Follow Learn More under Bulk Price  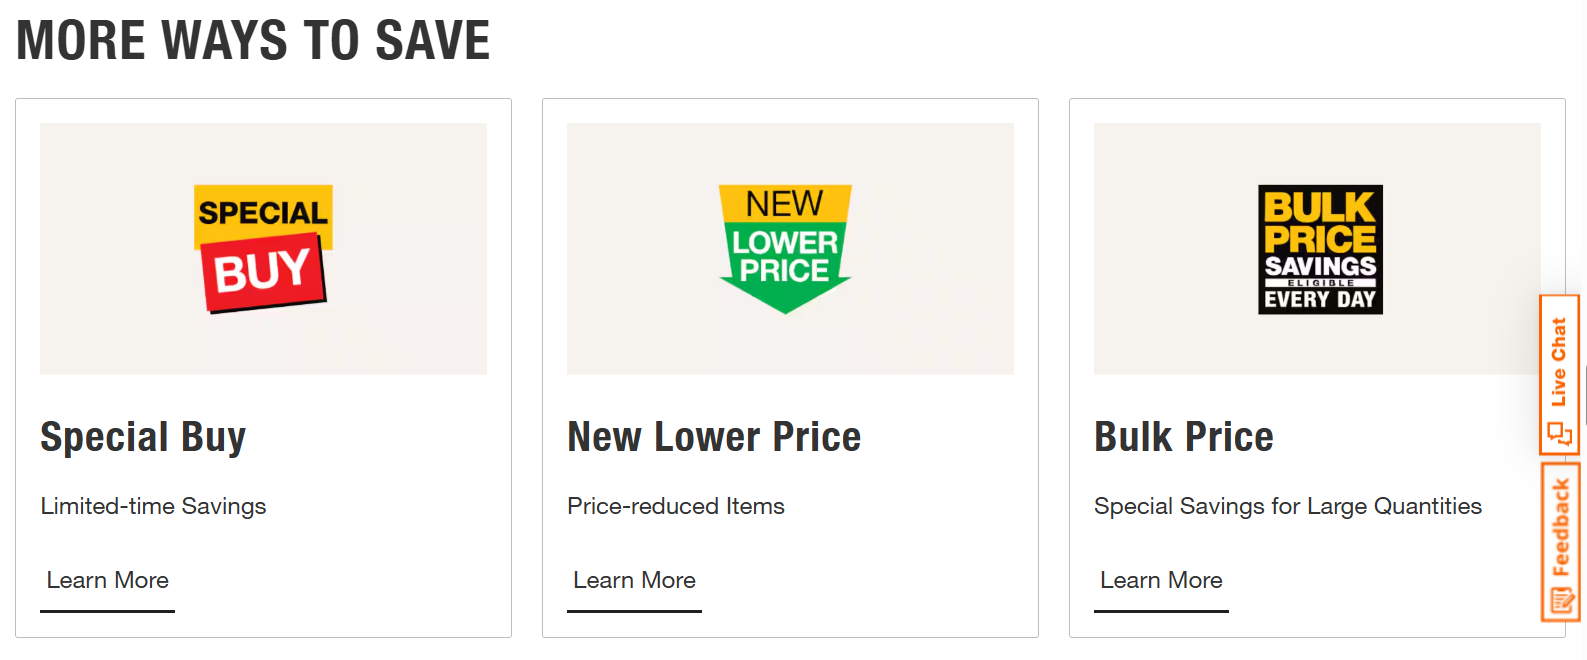tap(1161, 581)
